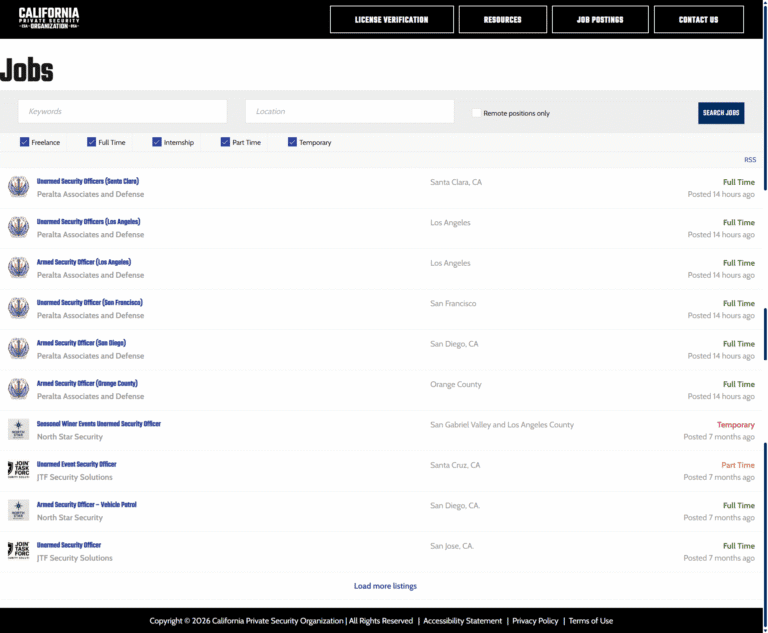
Task: Click Join Task Force logo for San Jose job
Action: tap(19, 550)
